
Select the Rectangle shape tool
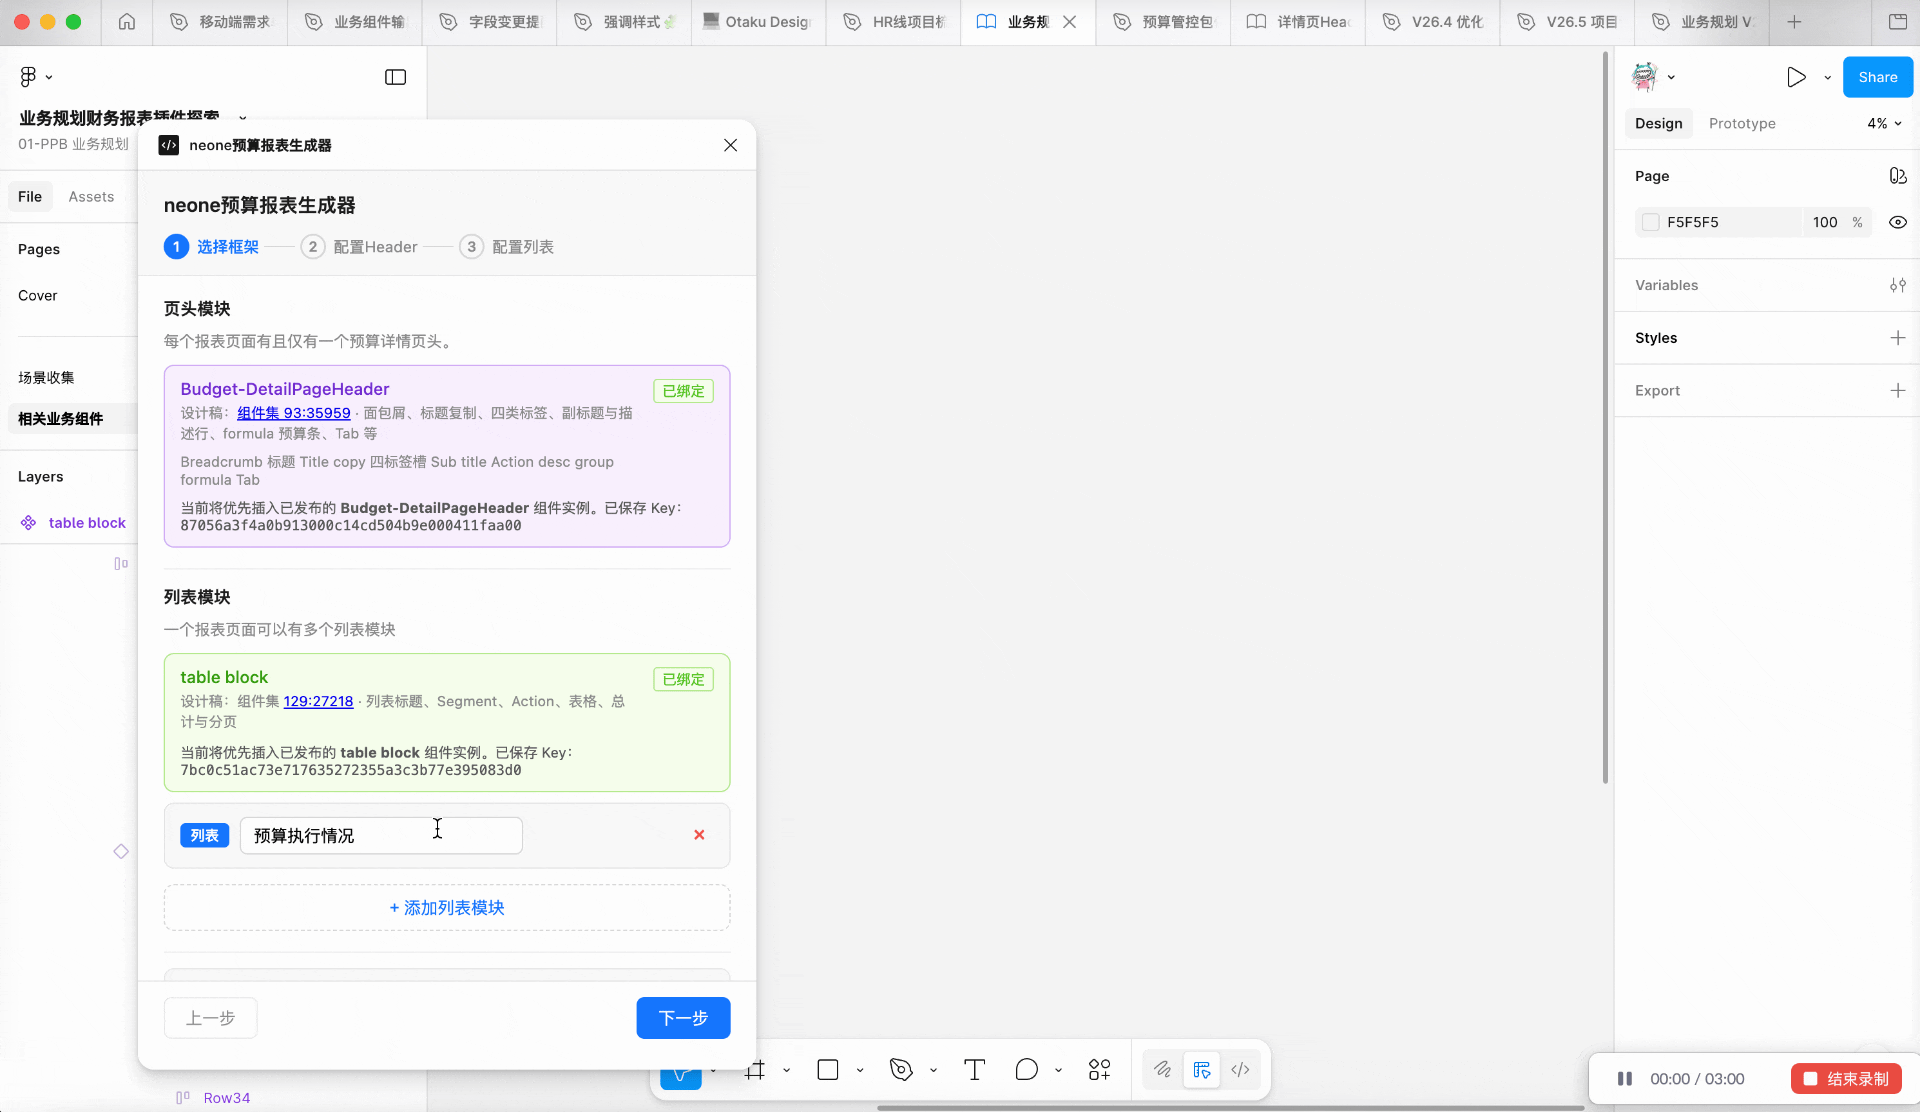point(828,1070)
